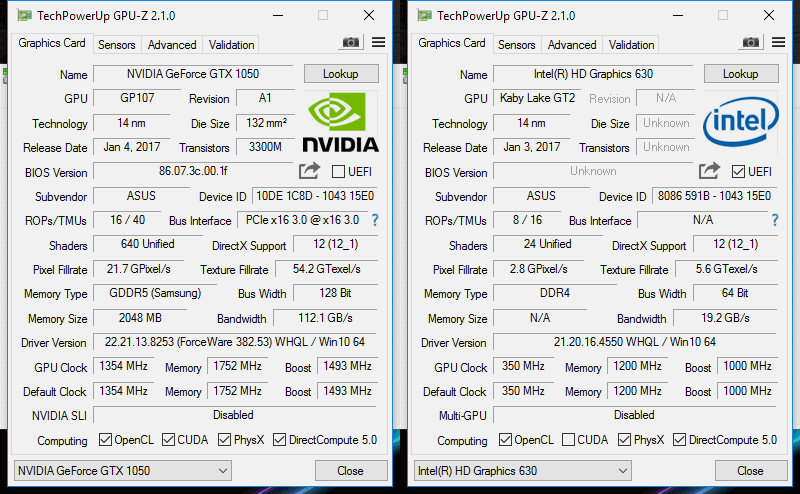Open the Intel(R) HD Graphics 630 GPU selector dropdown

click(x=522, y=471)
